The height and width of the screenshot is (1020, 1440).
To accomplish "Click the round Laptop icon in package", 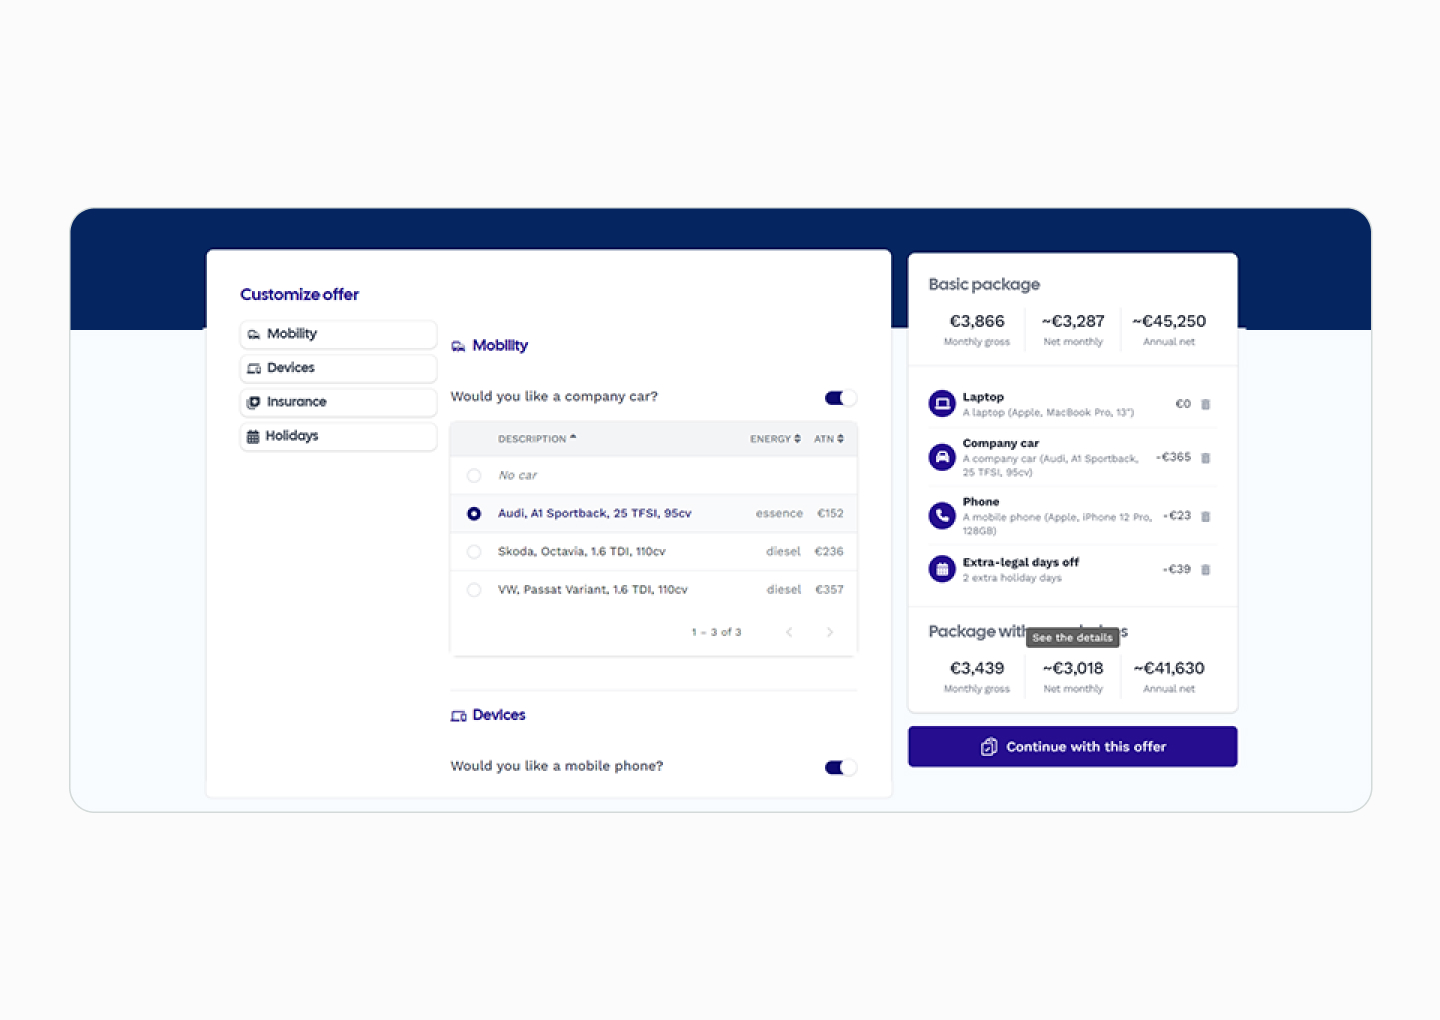I will pyautogui.click(x=942, y=404).
